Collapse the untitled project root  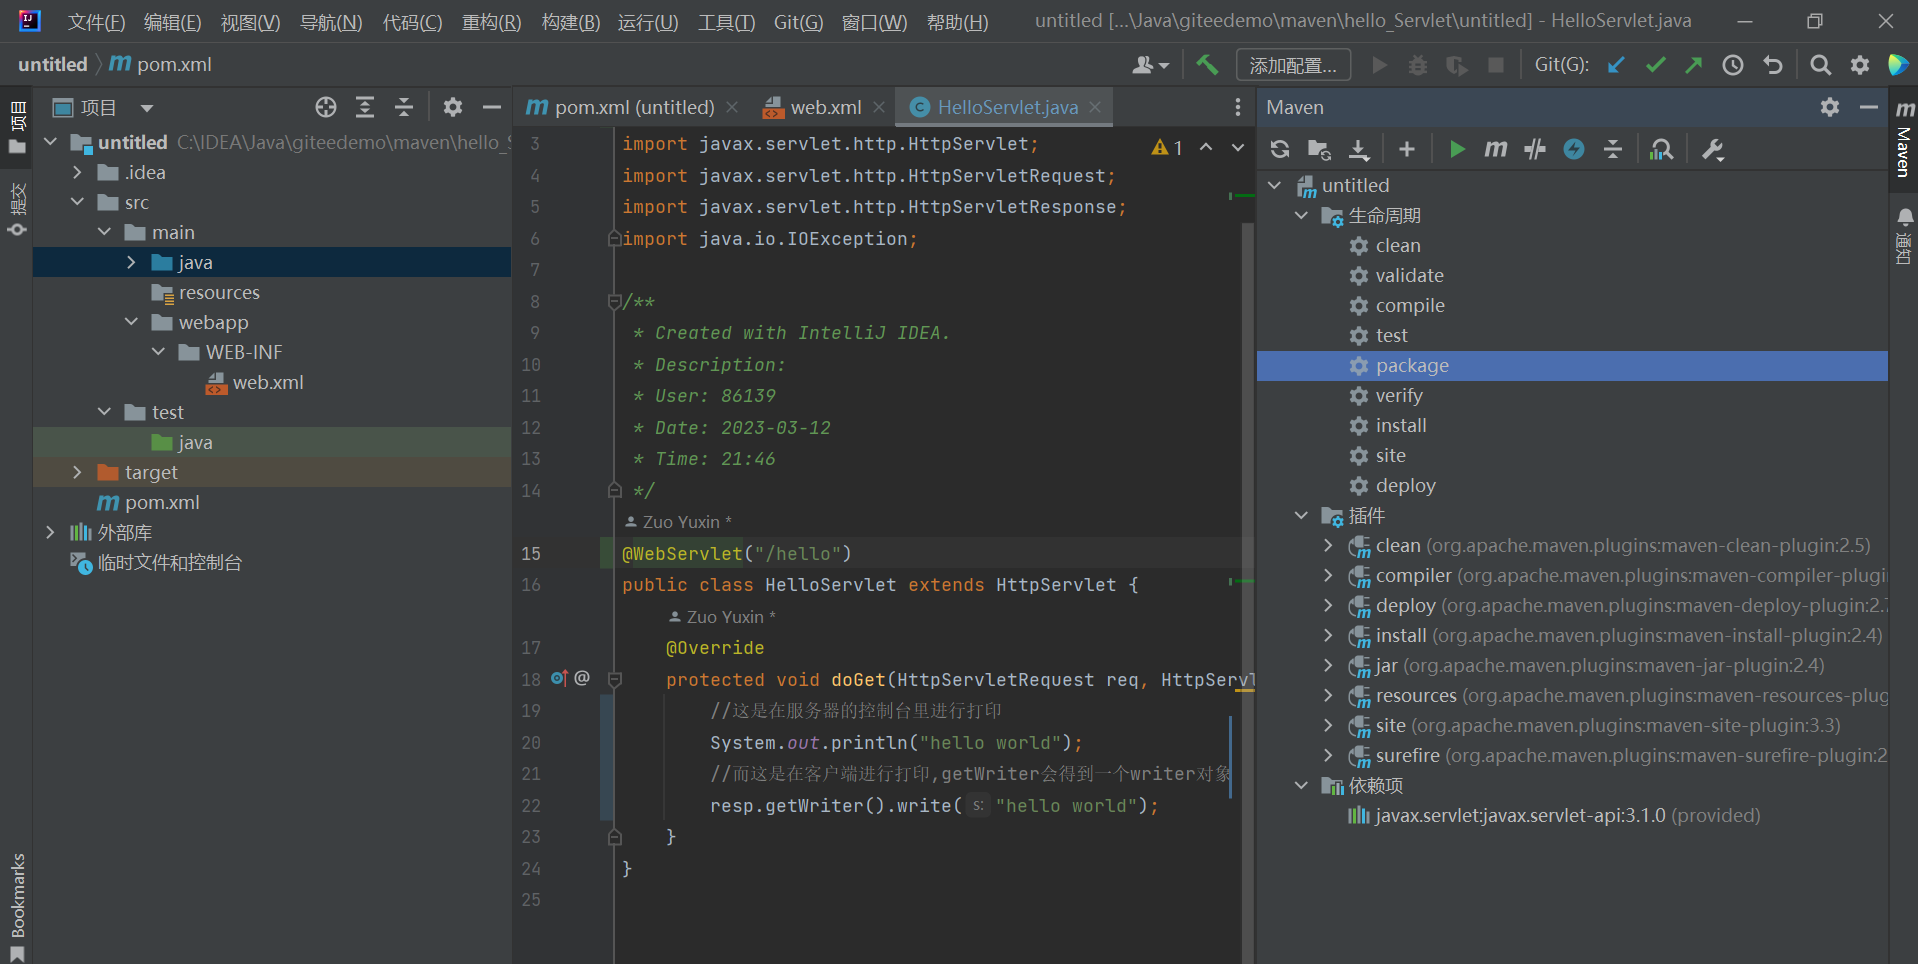point(50,142)
